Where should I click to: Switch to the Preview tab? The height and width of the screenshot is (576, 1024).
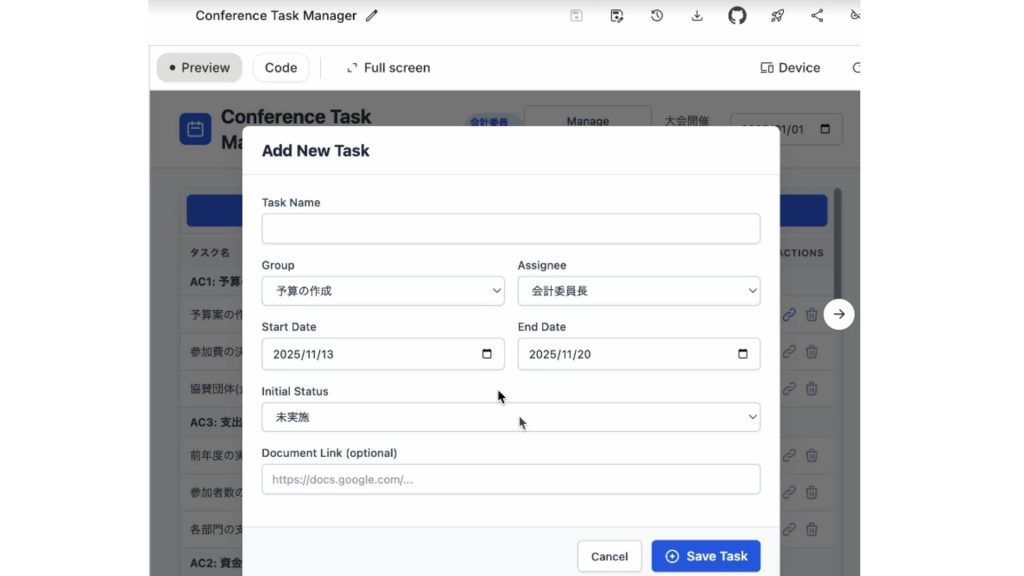[x=199, y=68]
